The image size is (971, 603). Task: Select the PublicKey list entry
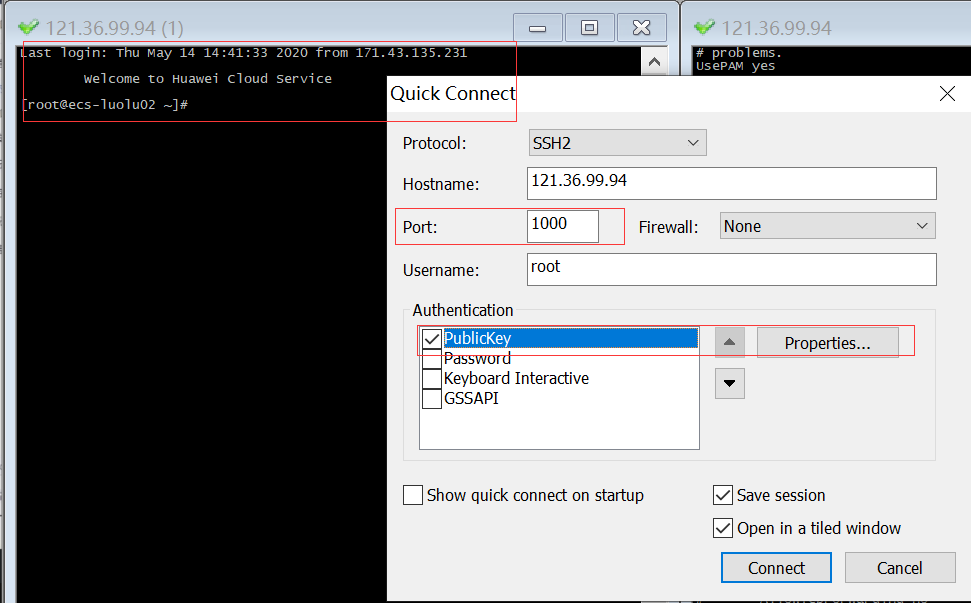pyautogui.click(x=570, y=338)
